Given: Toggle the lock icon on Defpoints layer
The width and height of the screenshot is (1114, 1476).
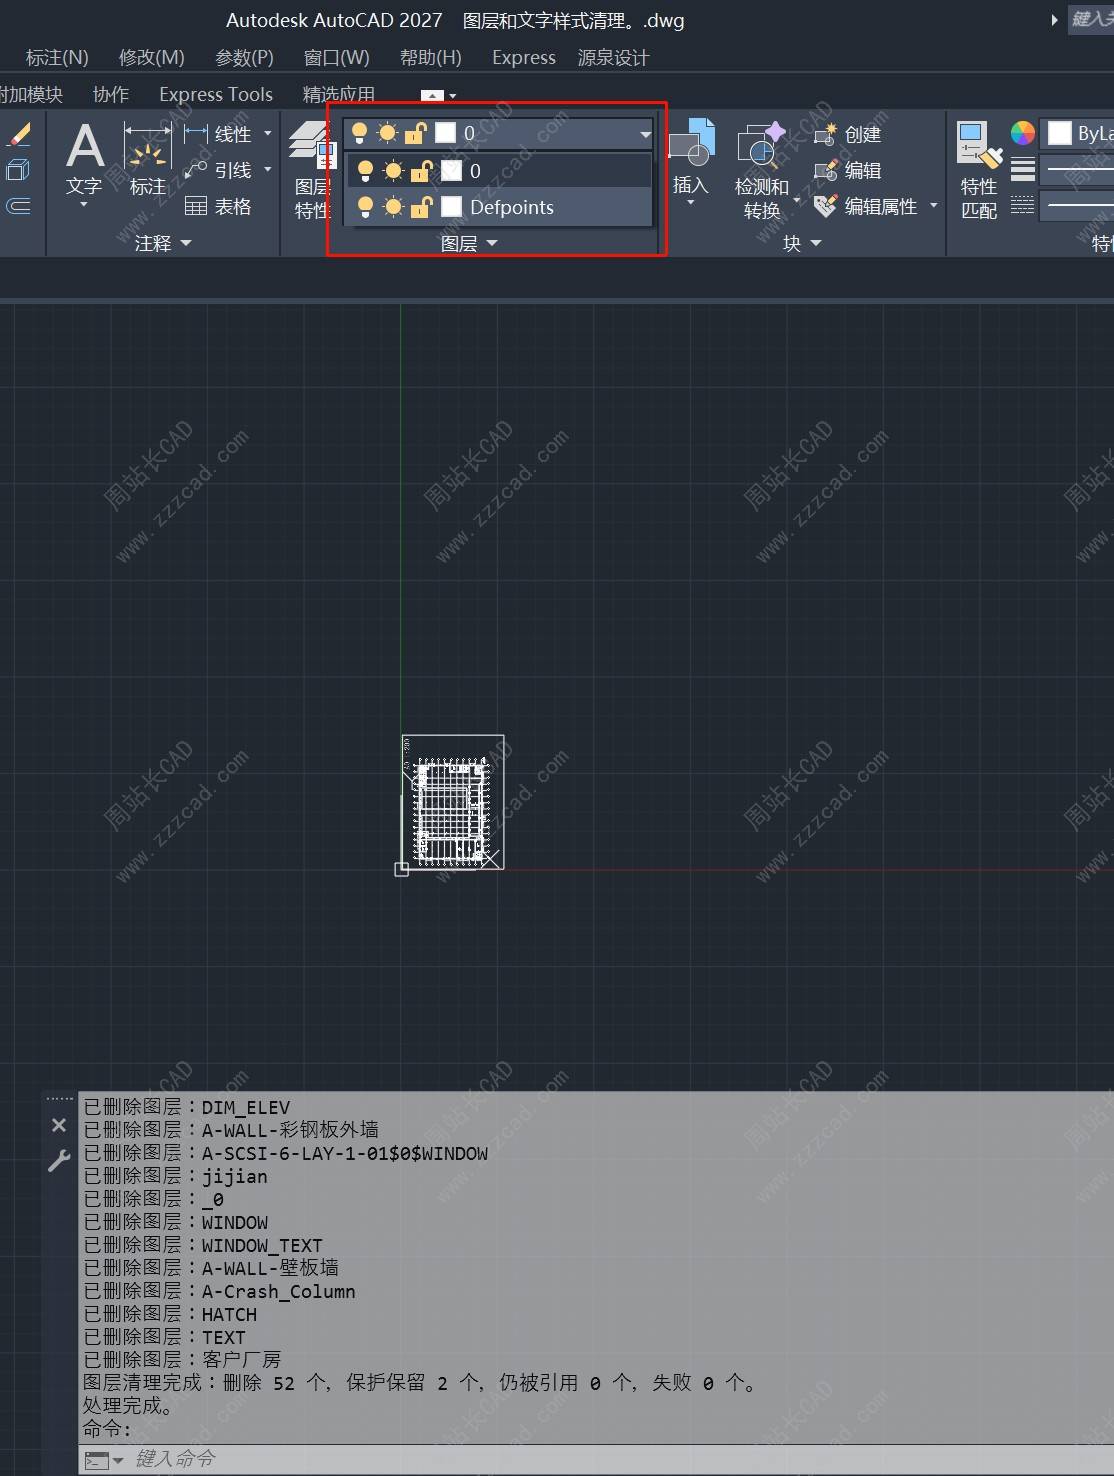Looking at the screenshot, I should (x=421, y=207).
